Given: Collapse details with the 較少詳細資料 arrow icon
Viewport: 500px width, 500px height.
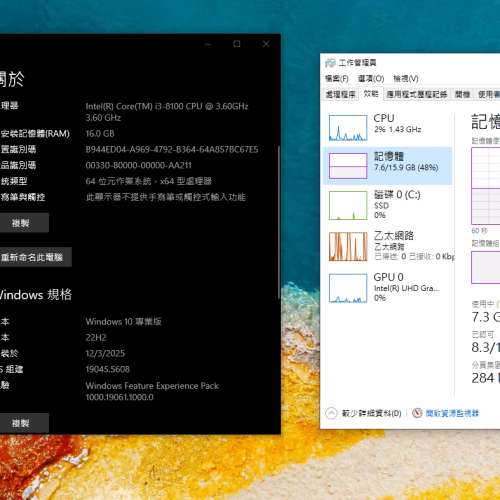Looking at the screenshot, I should 331,413.
